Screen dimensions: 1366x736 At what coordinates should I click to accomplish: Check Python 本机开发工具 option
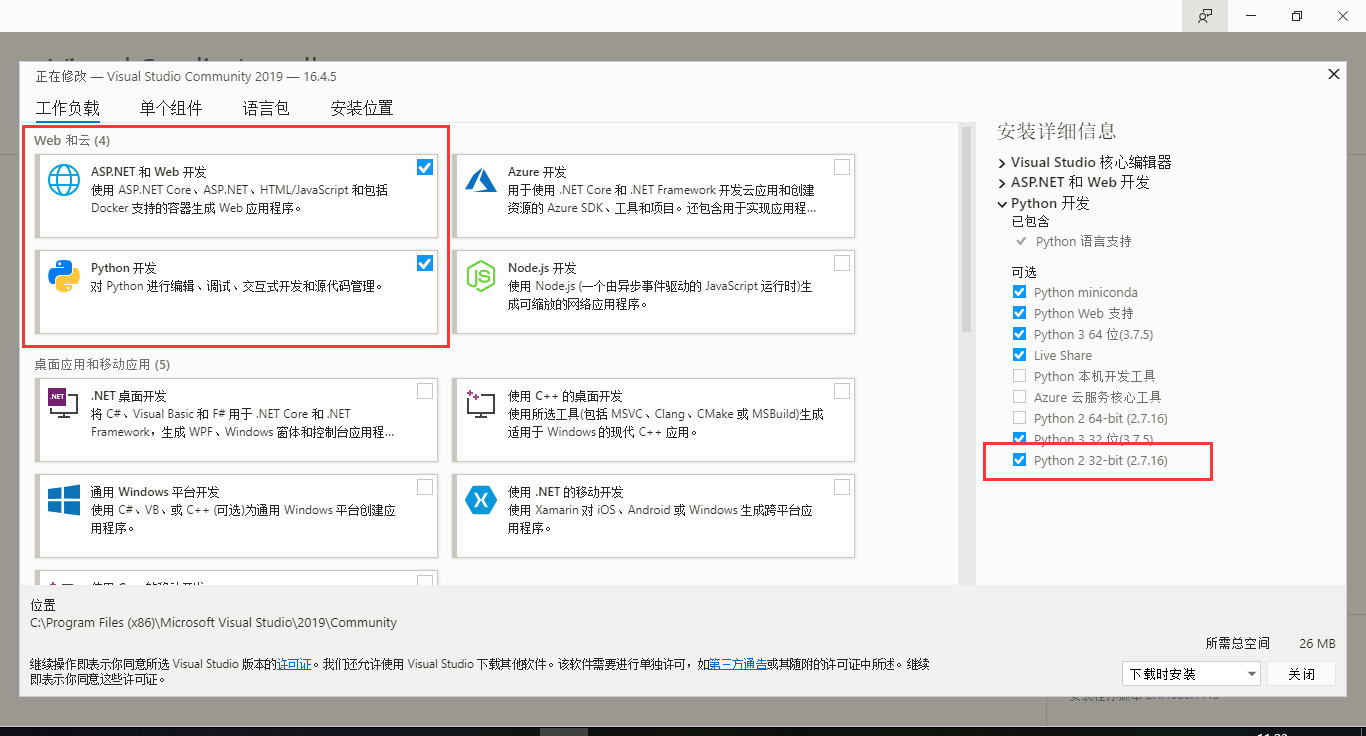point(1019,376)
